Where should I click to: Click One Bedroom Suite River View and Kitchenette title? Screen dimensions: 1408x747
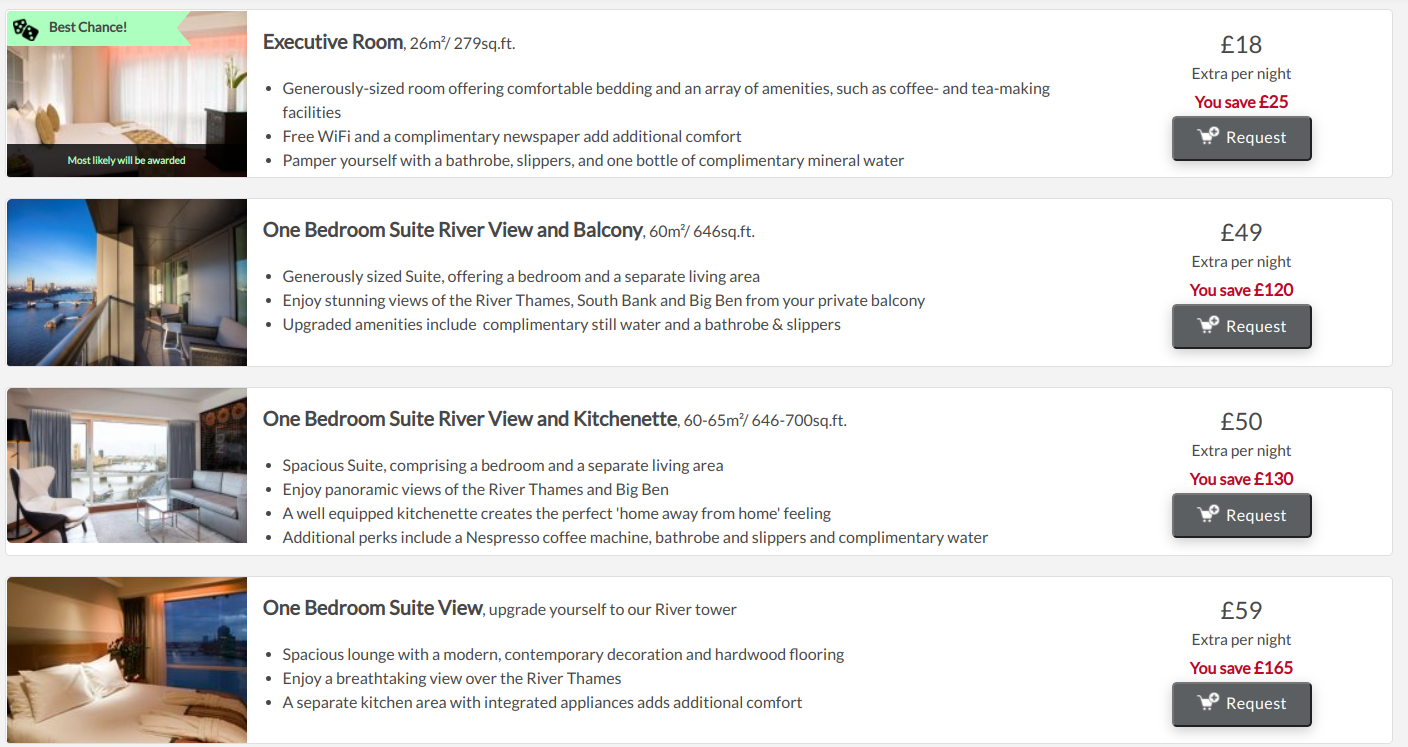469,419
